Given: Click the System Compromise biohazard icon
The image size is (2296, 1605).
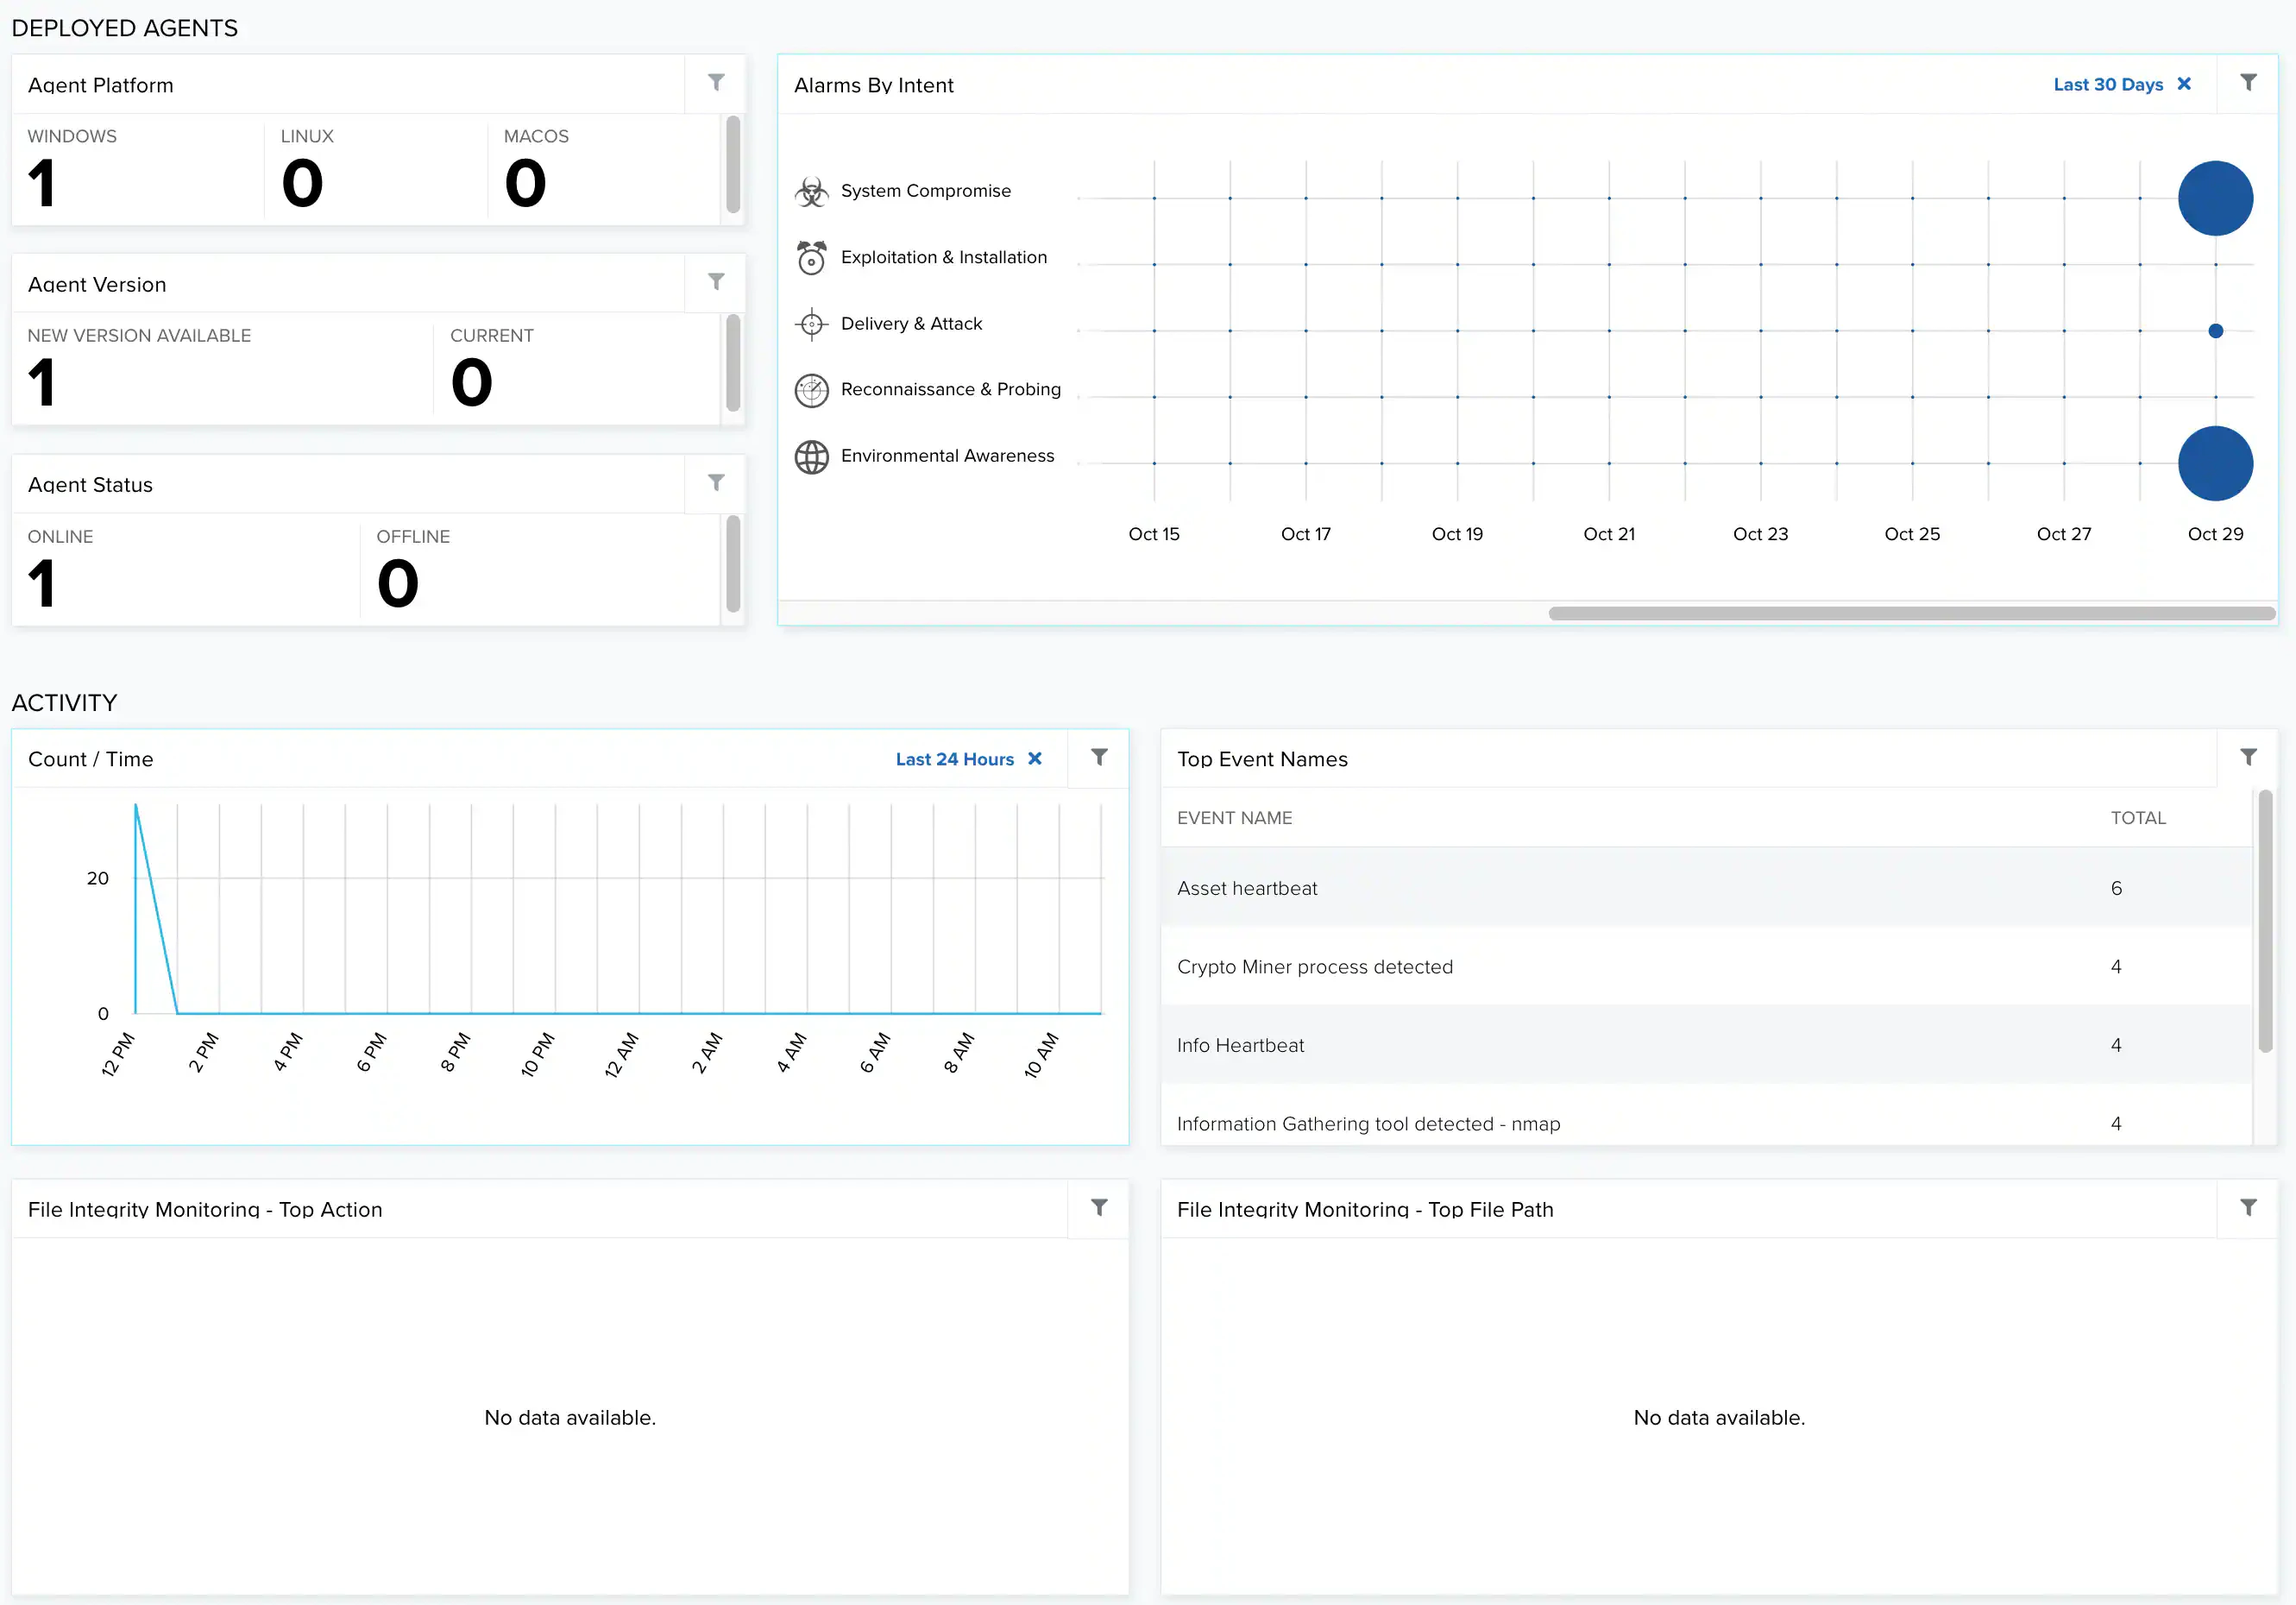Looking at the screenshot, I should pos(811,191).
